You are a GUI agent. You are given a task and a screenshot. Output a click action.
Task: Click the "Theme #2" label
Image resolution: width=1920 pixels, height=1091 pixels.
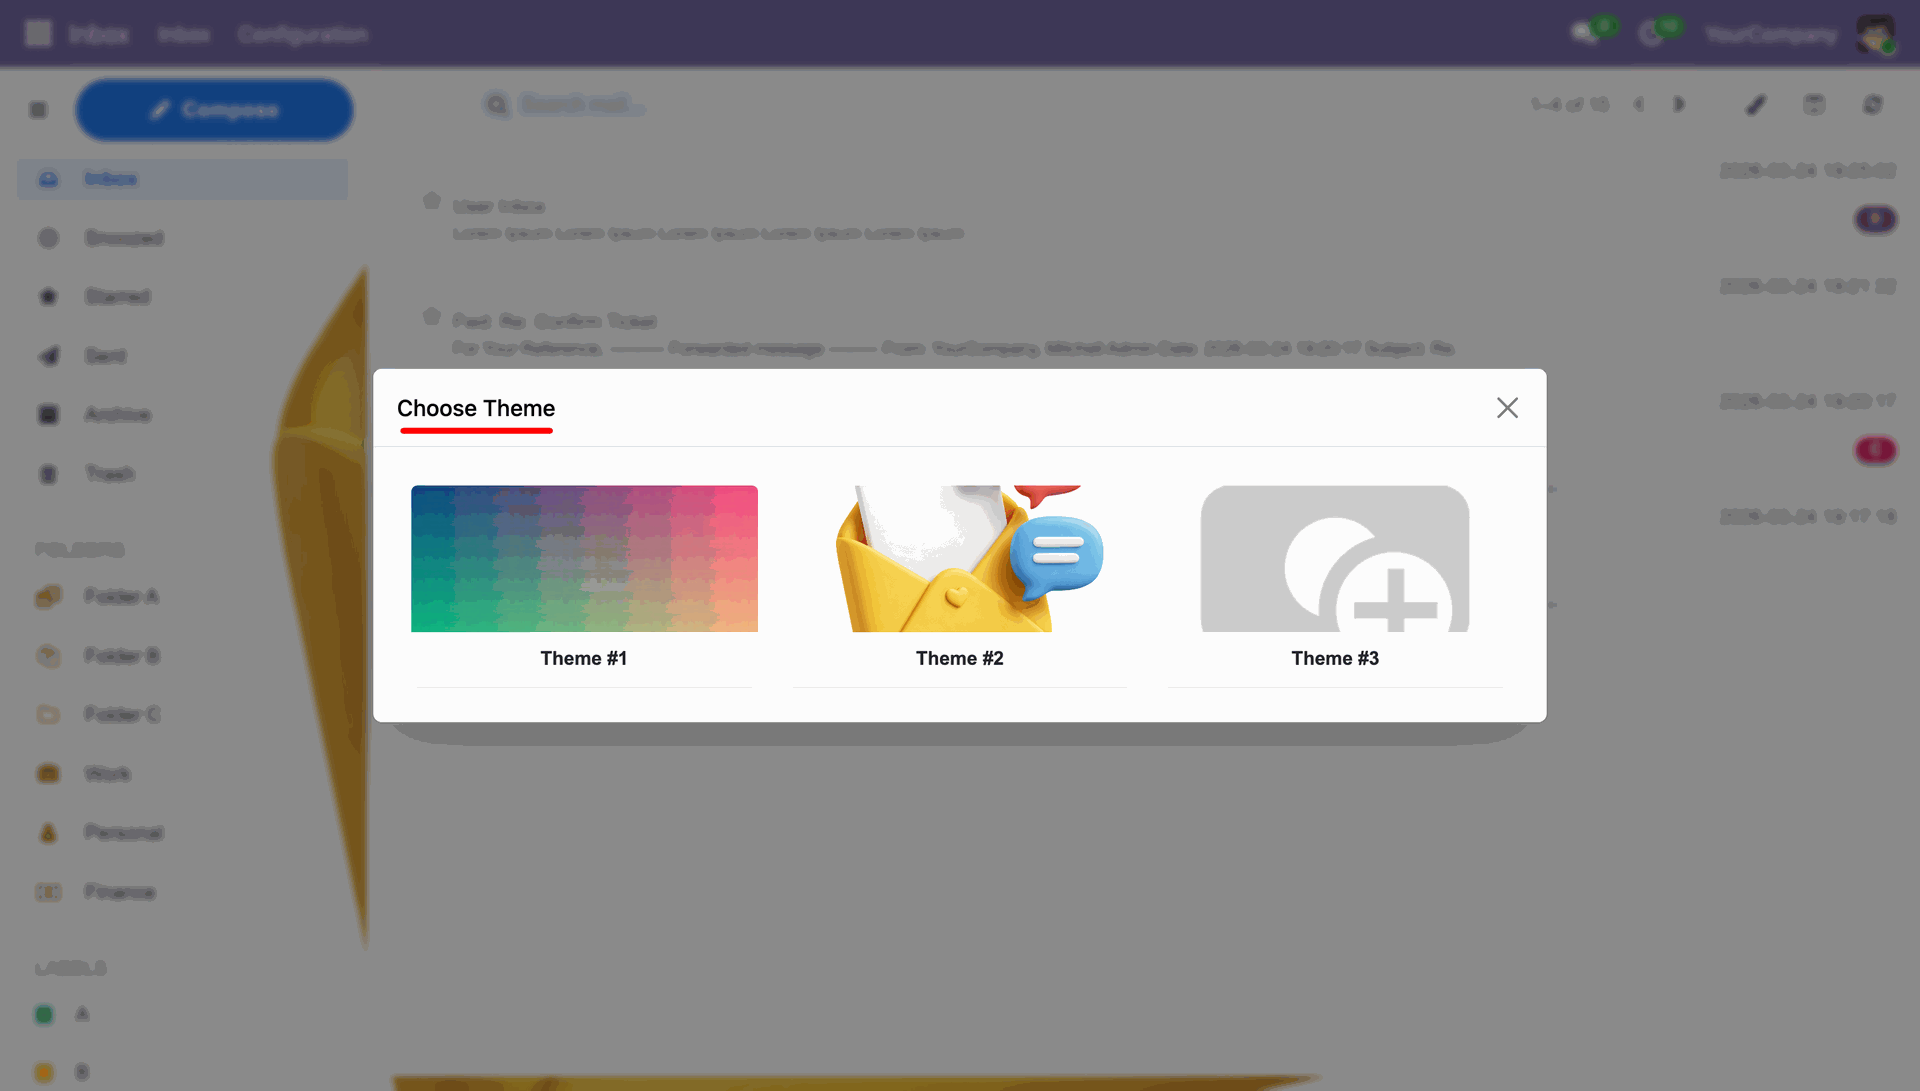(960, 658)
